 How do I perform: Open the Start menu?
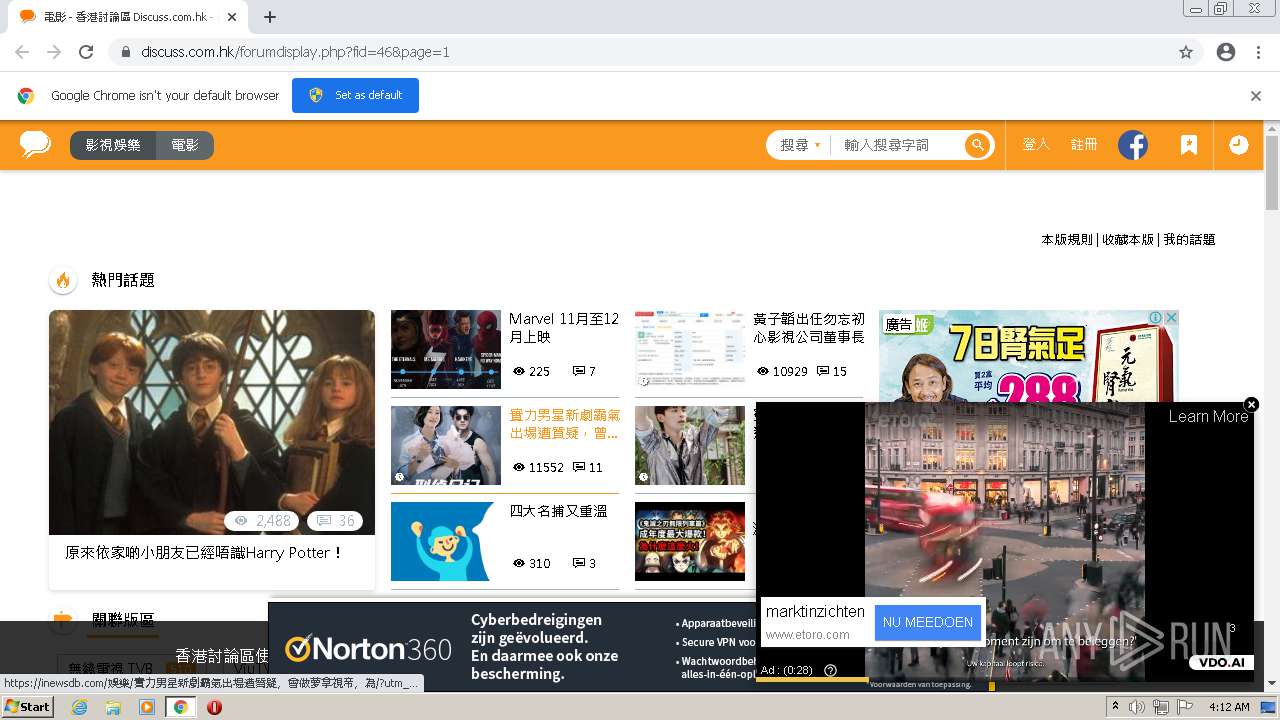tap(27, 707)
